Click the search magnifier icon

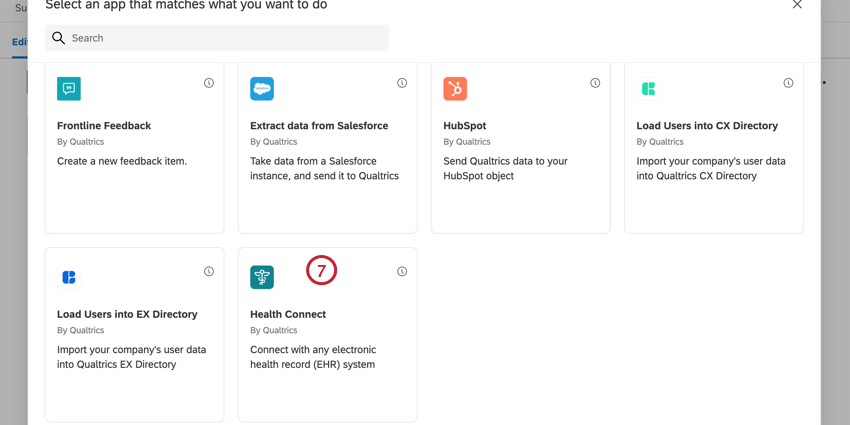coord(59,38)
